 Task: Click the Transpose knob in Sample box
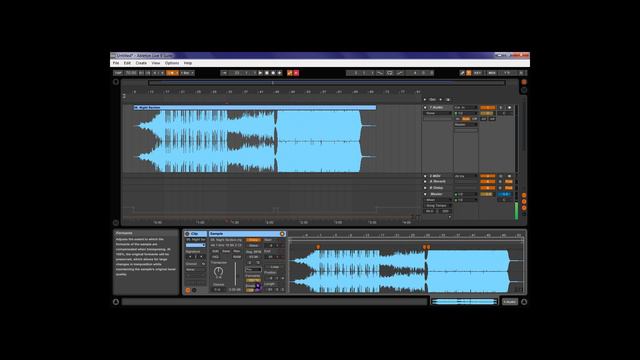point(218,271)
